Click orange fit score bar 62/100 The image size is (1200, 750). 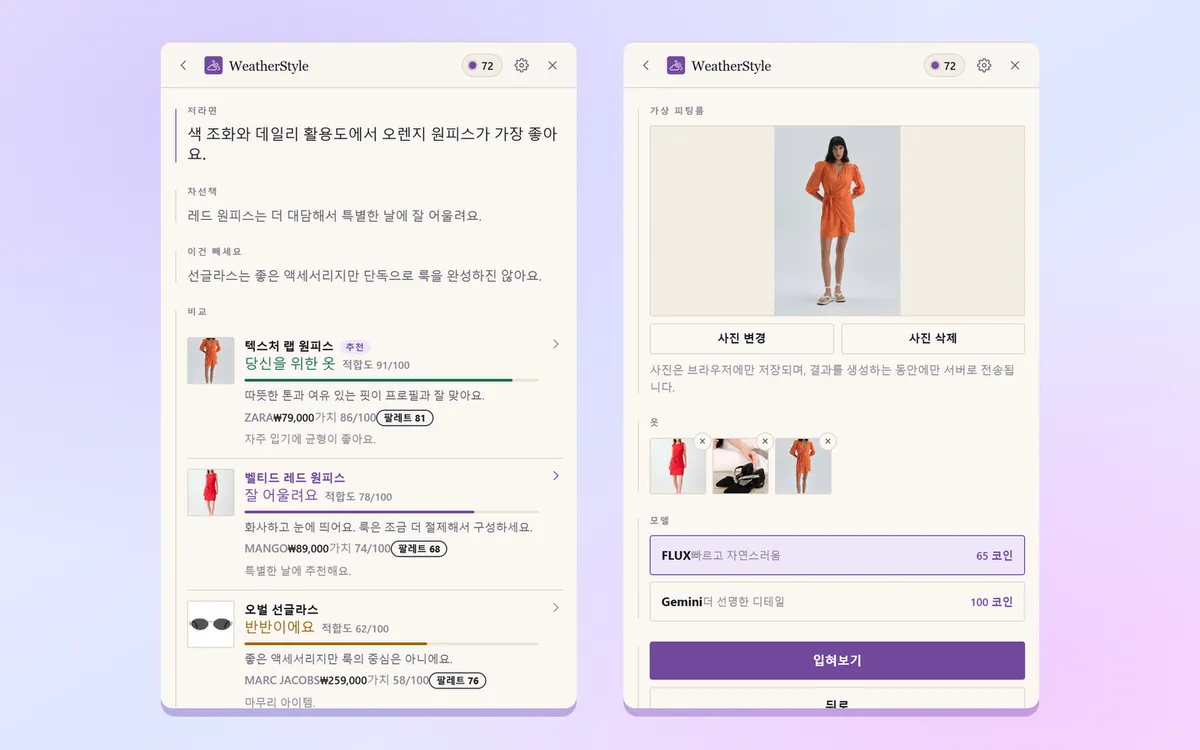click(391, 644)
